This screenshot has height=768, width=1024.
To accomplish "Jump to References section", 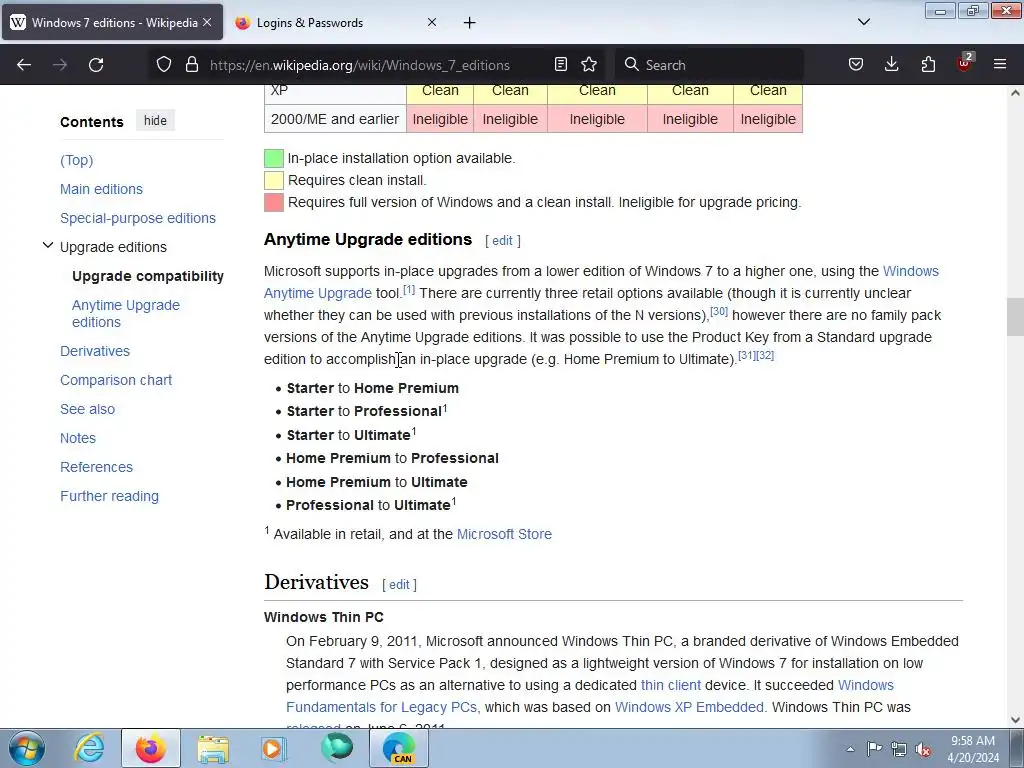I will point(96,467).
